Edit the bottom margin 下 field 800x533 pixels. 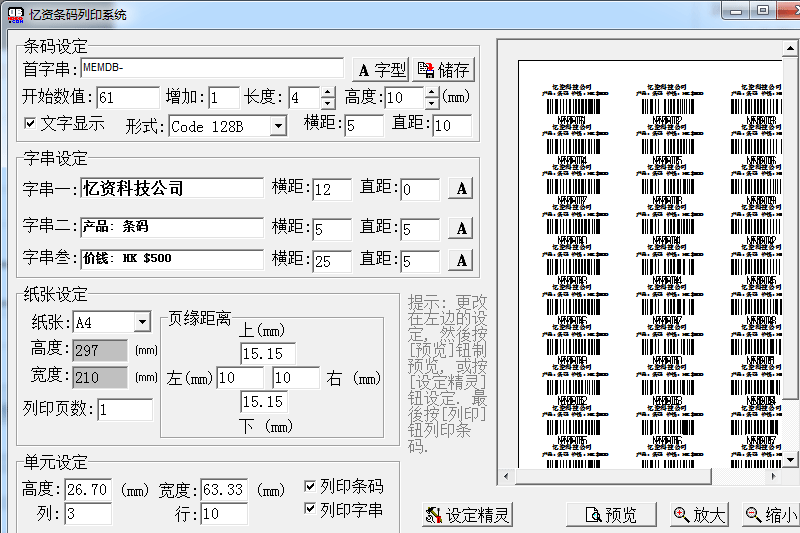click(264, 402)
